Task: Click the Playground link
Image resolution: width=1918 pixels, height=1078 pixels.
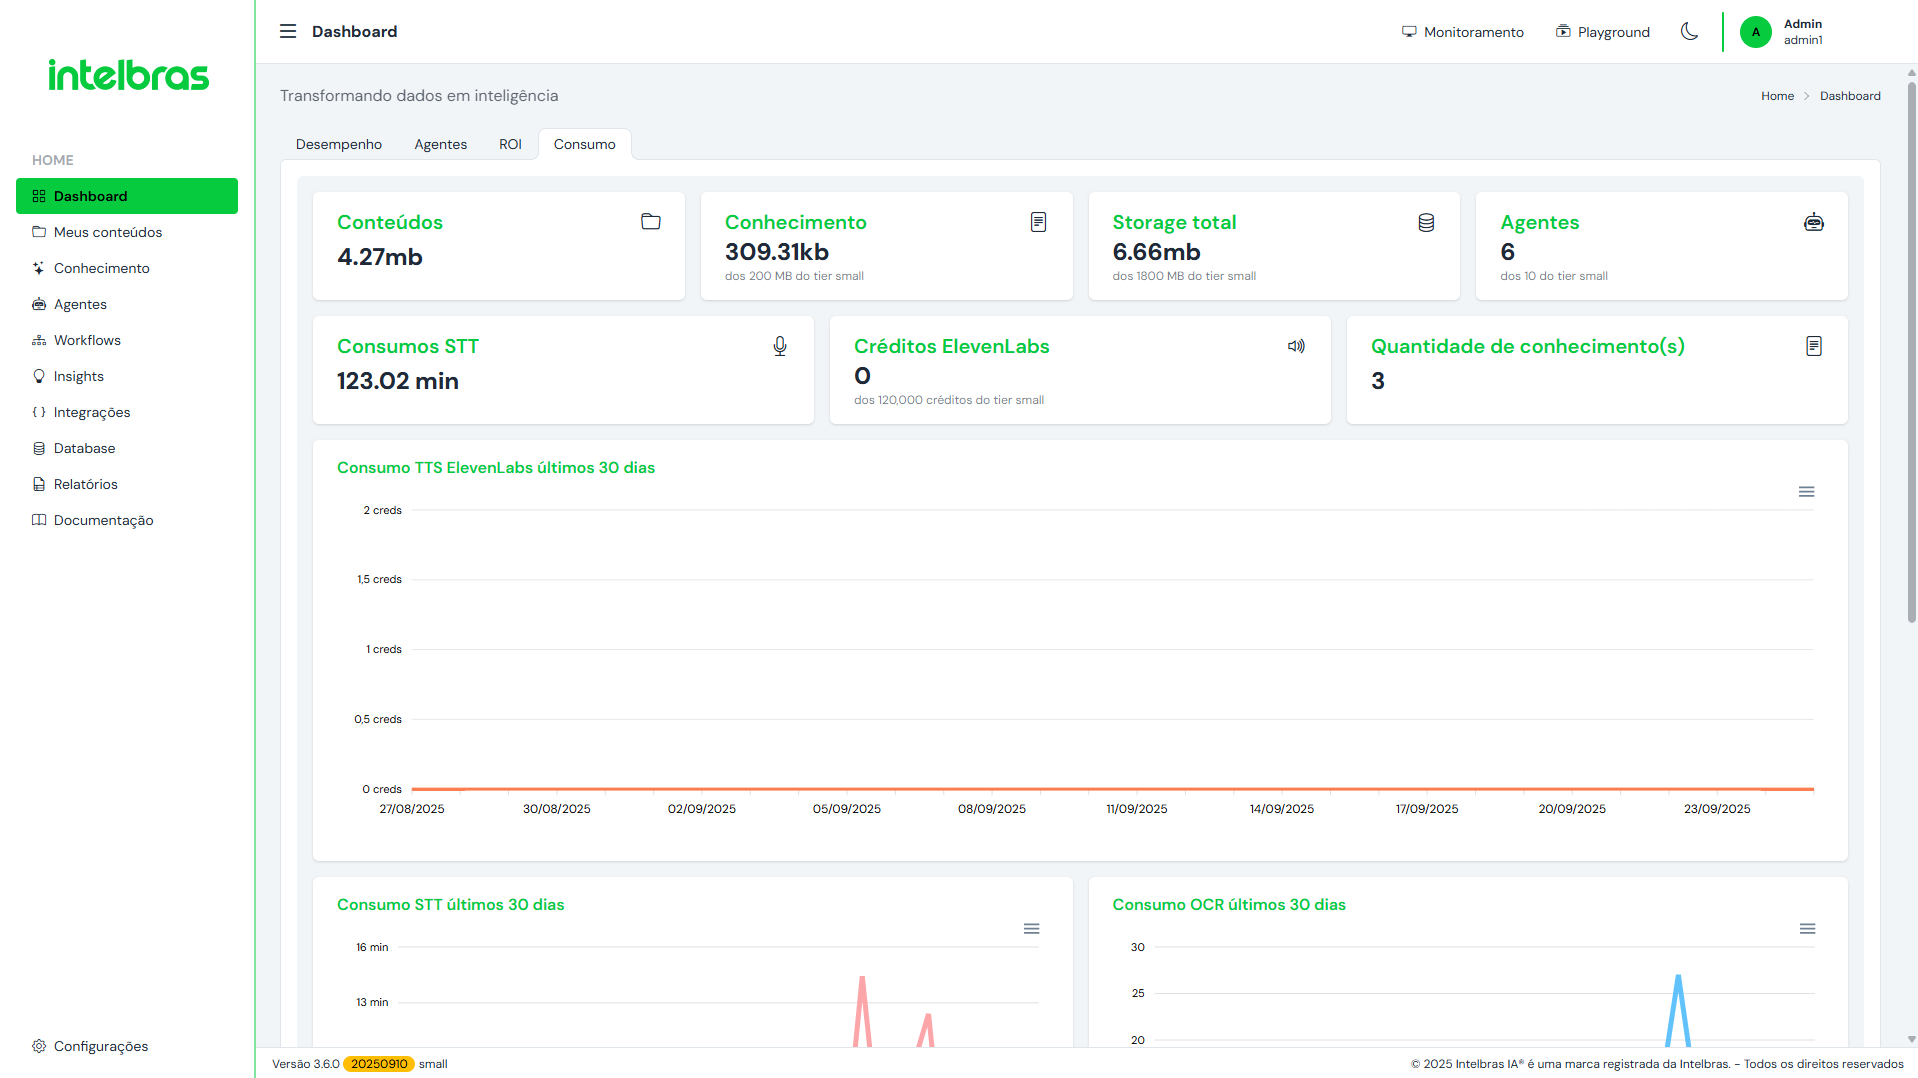Action: click(1602, 32)
